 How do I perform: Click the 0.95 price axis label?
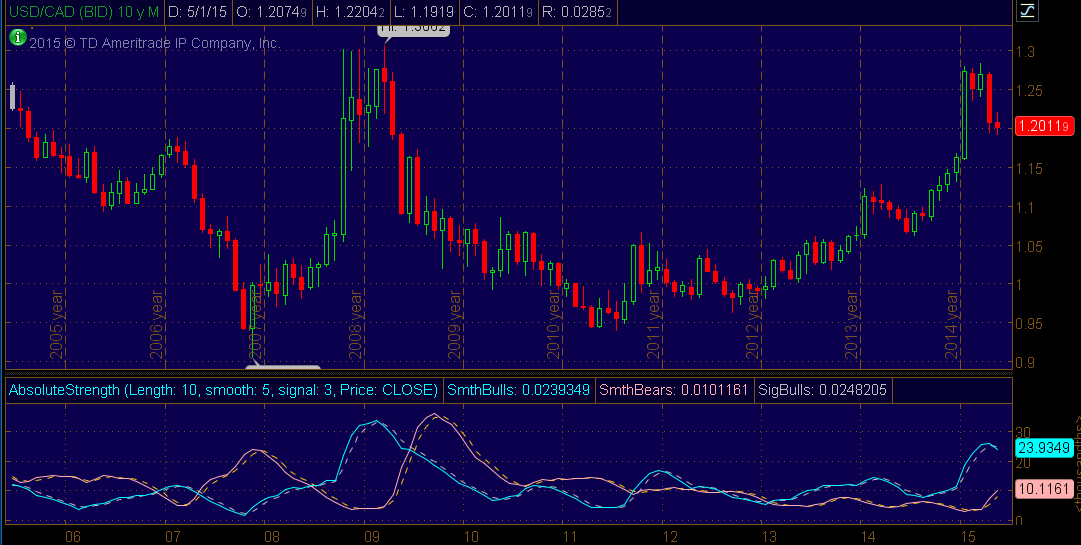pyautogui.click(x=1029, y=324)
